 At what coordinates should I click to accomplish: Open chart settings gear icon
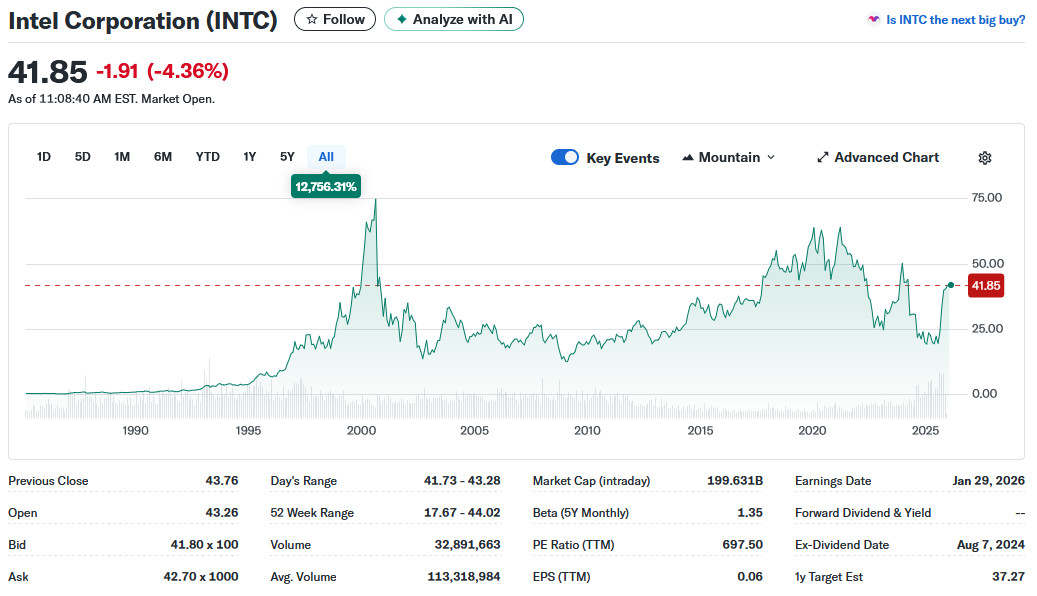984,158
